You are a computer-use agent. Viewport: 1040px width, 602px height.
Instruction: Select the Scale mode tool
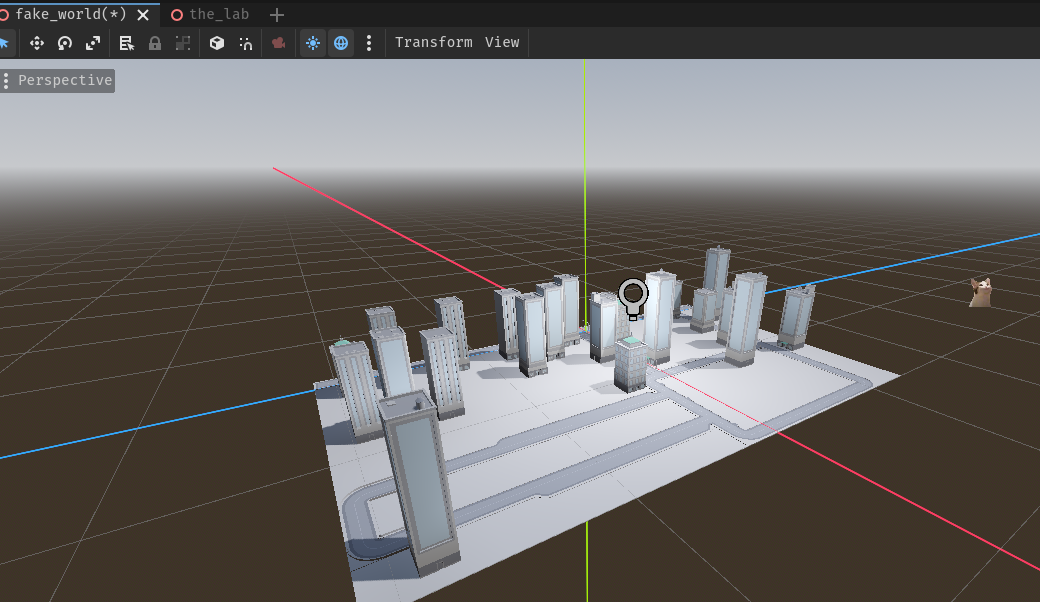pyautogui.click(x=93, y=43)
